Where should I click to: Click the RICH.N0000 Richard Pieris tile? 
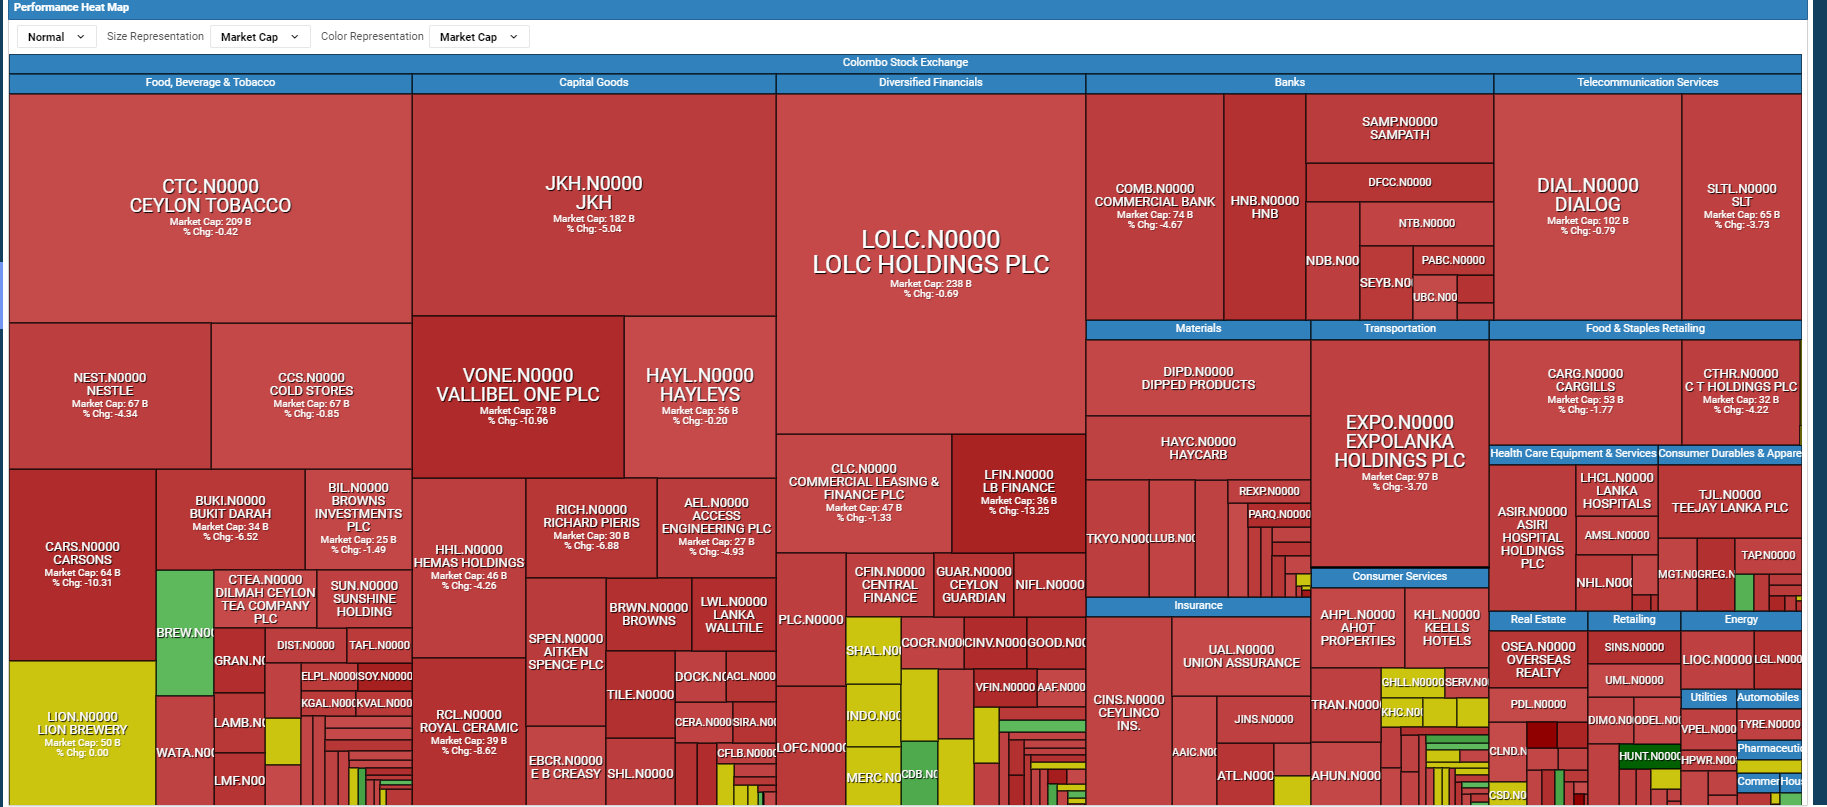[592, 527]
